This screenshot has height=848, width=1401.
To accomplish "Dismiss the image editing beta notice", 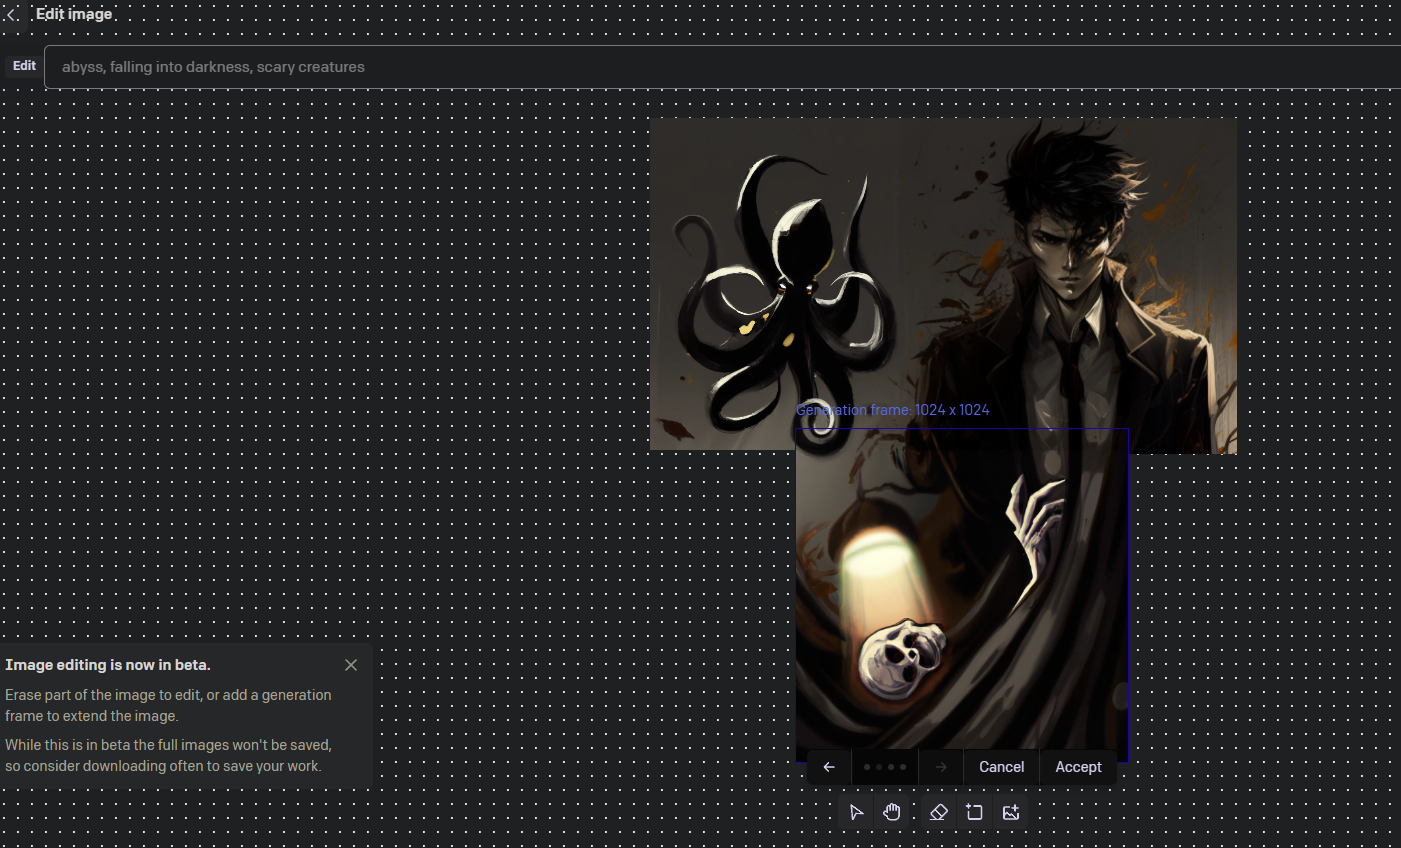I will (351, 665).
